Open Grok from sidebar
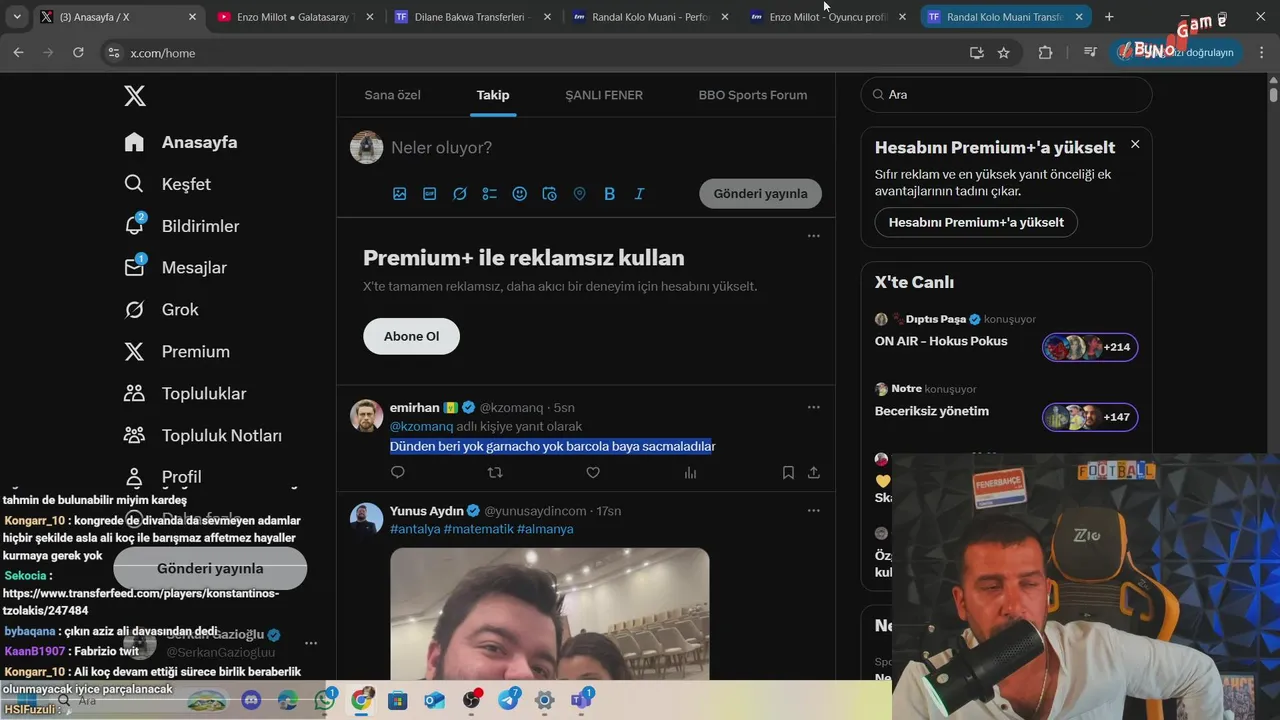 pos(161,310)
